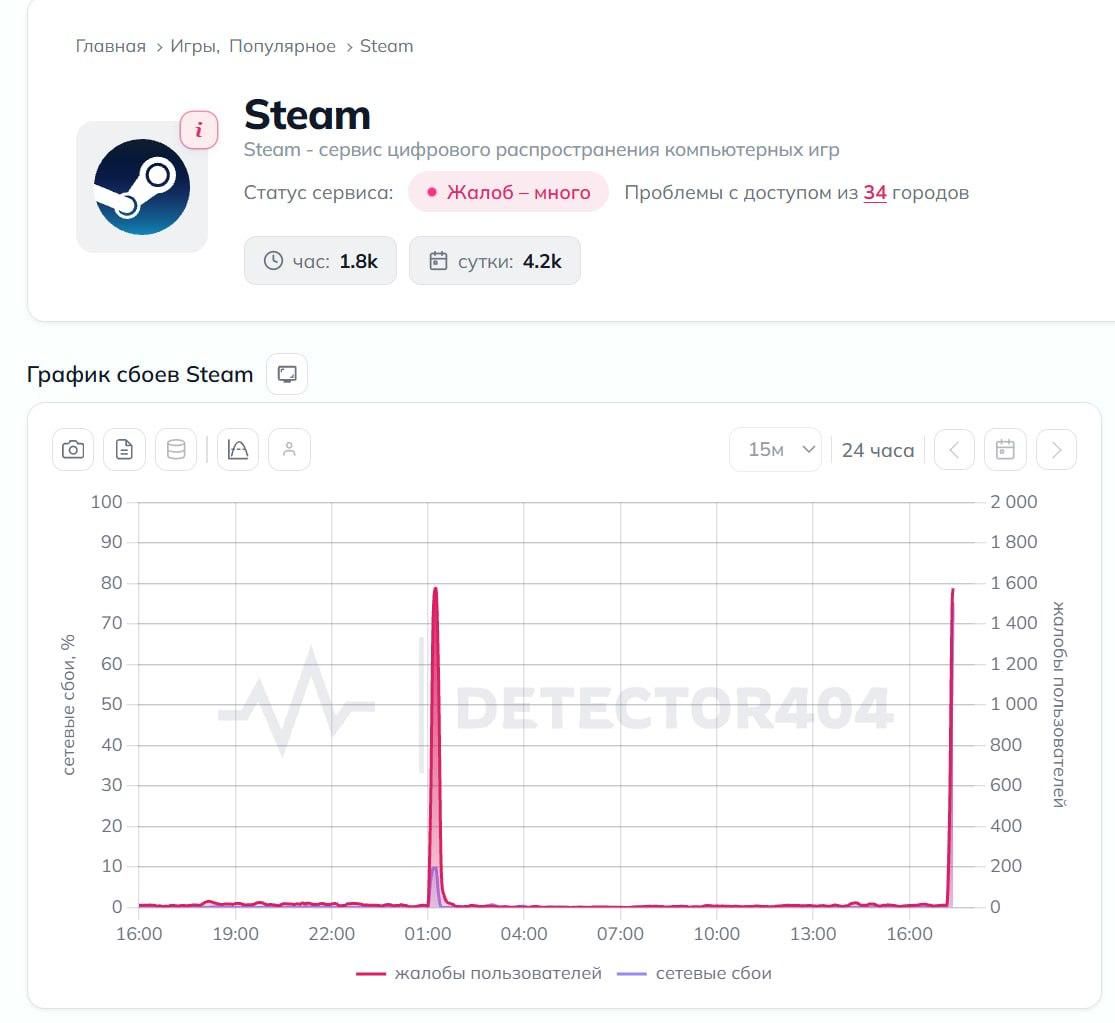Click the document export icon

[x=124, y=449]
